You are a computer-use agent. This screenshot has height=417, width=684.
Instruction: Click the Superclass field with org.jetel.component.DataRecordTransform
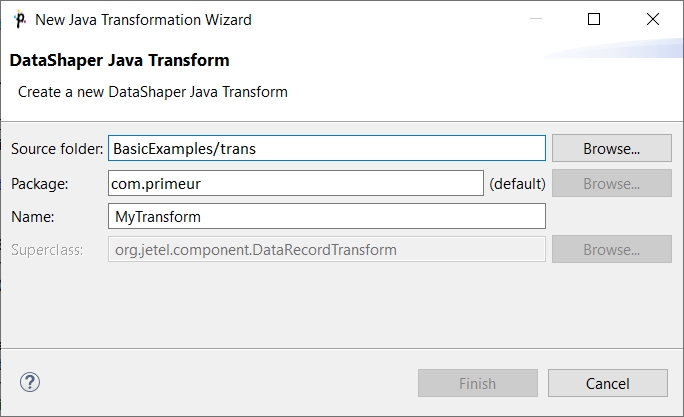(327, 250)
